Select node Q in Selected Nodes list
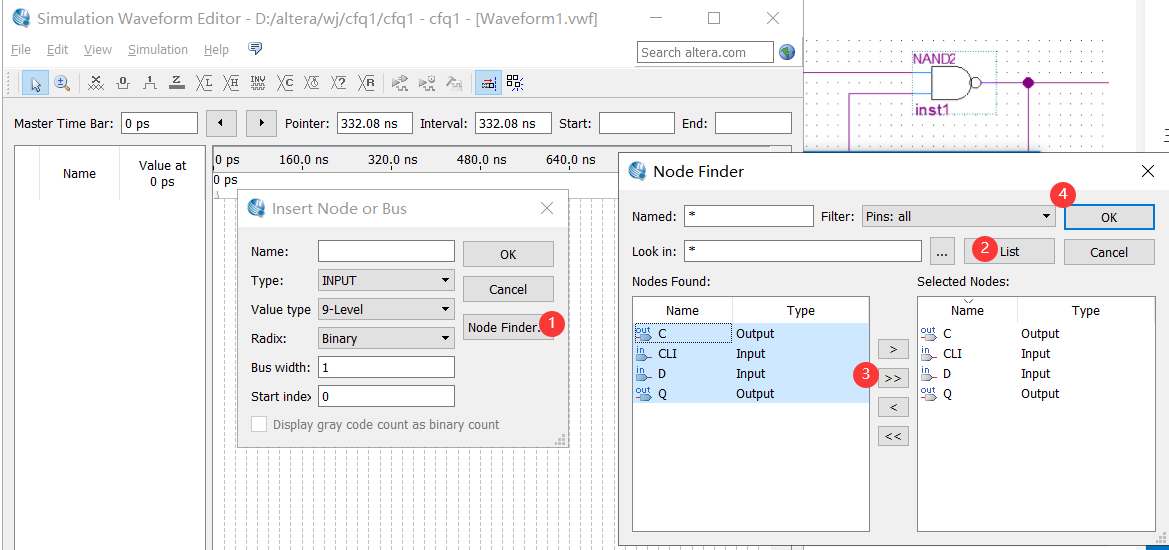The image size is (1169, 550). click(1036, 393)
